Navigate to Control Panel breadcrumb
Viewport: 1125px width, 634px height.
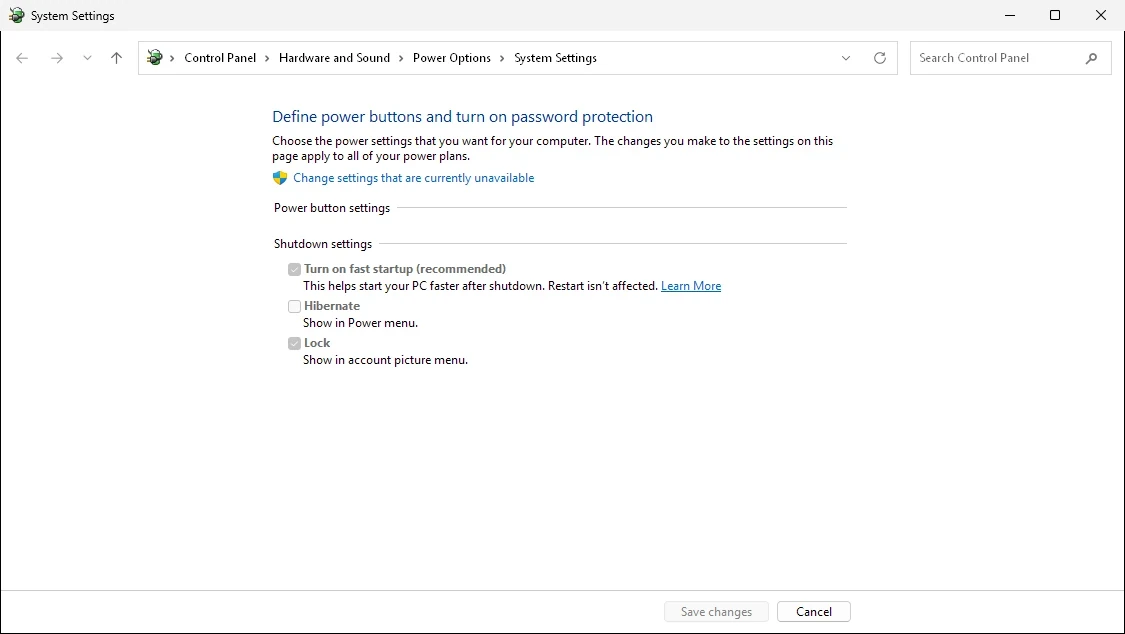pyautogui.click(x=220, y=58)
